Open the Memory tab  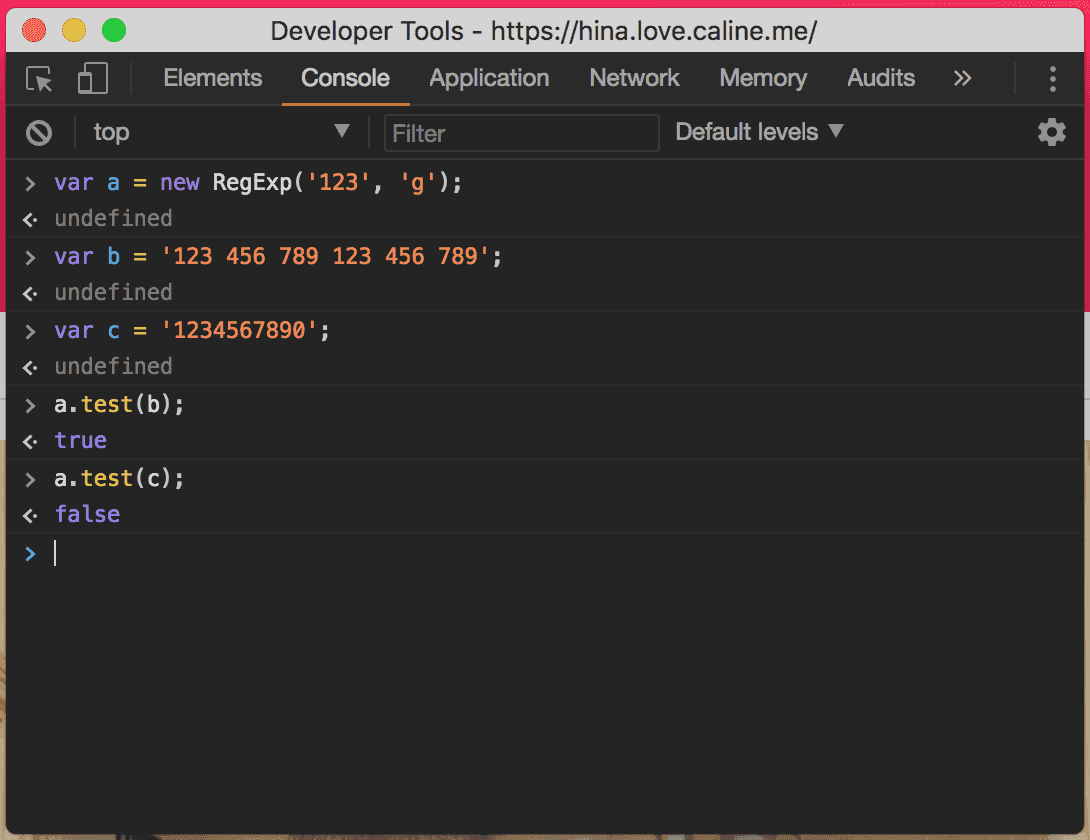tap(763, 79)
